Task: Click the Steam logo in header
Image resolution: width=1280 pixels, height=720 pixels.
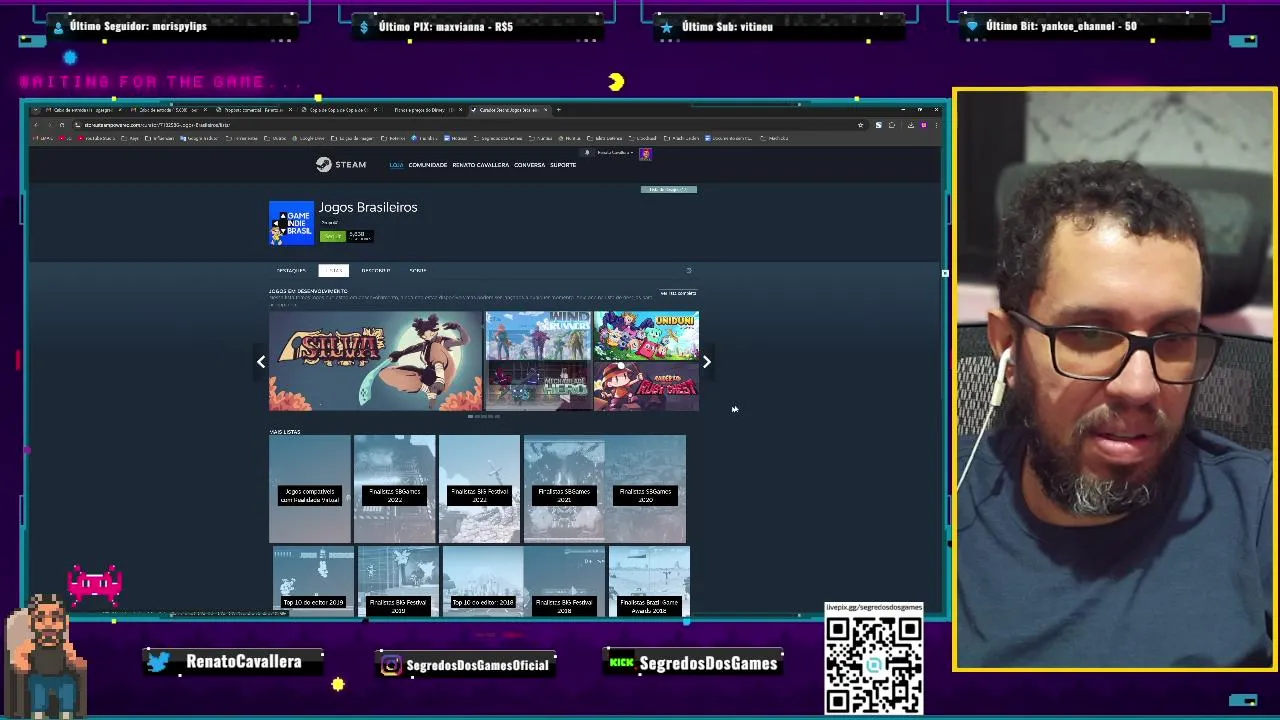Action: pyautogui.click(x=341, y=165)
